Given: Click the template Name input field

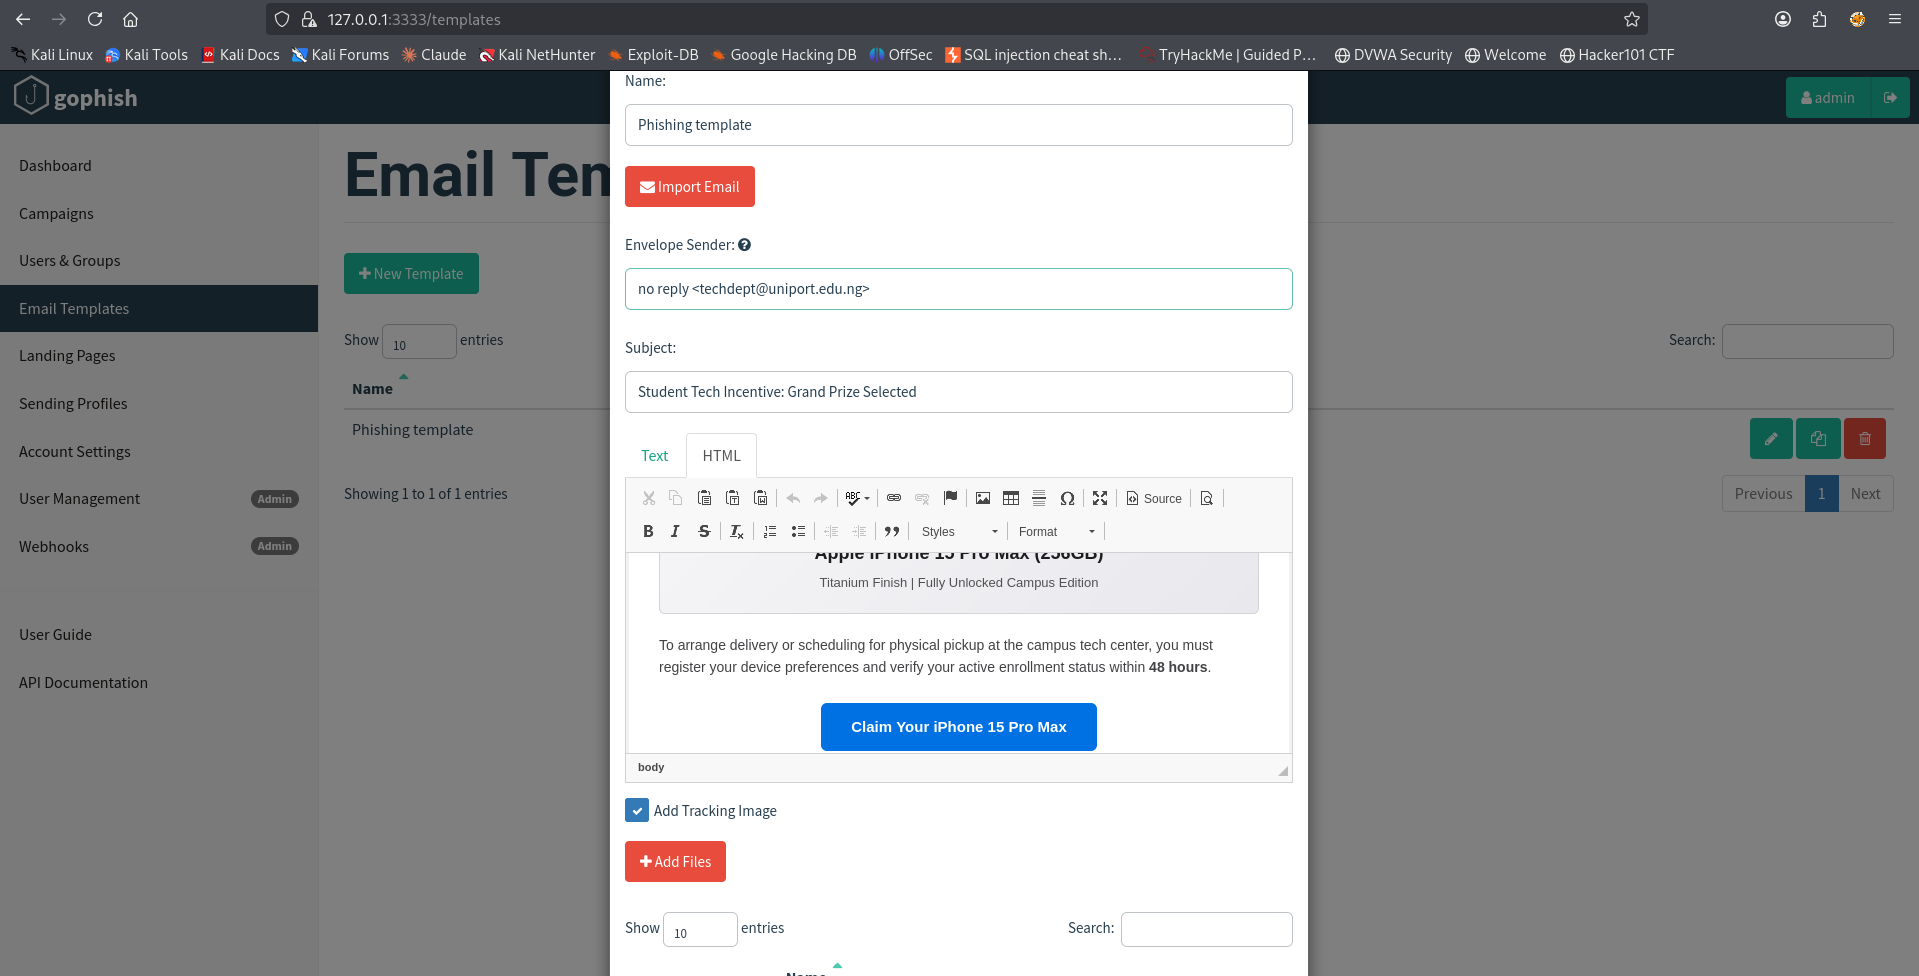Looking at the screenshot, I should [959, 125].
